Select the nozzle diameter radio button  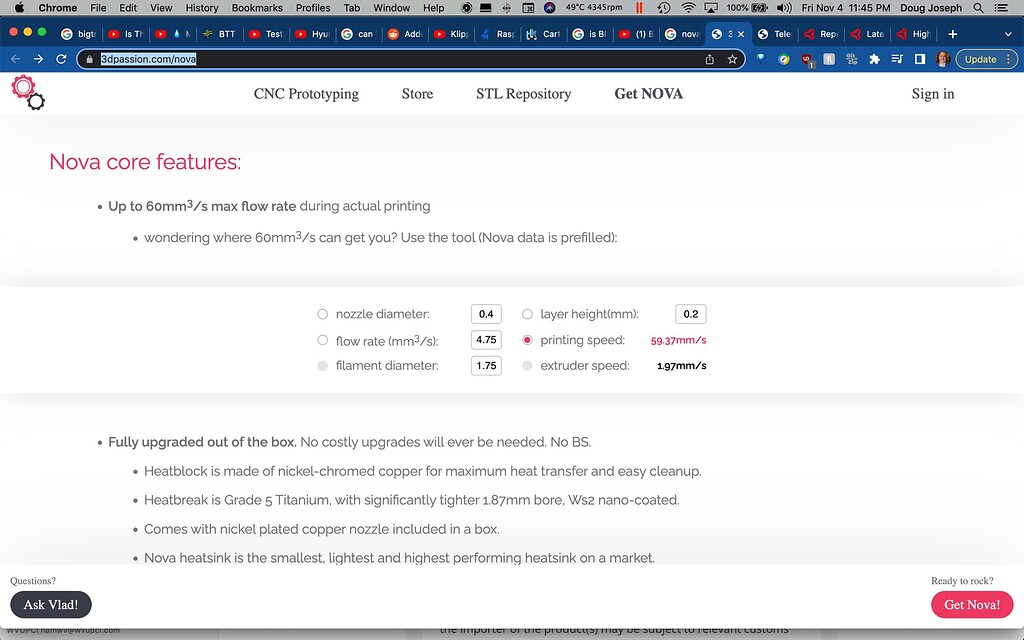[322, 314]
